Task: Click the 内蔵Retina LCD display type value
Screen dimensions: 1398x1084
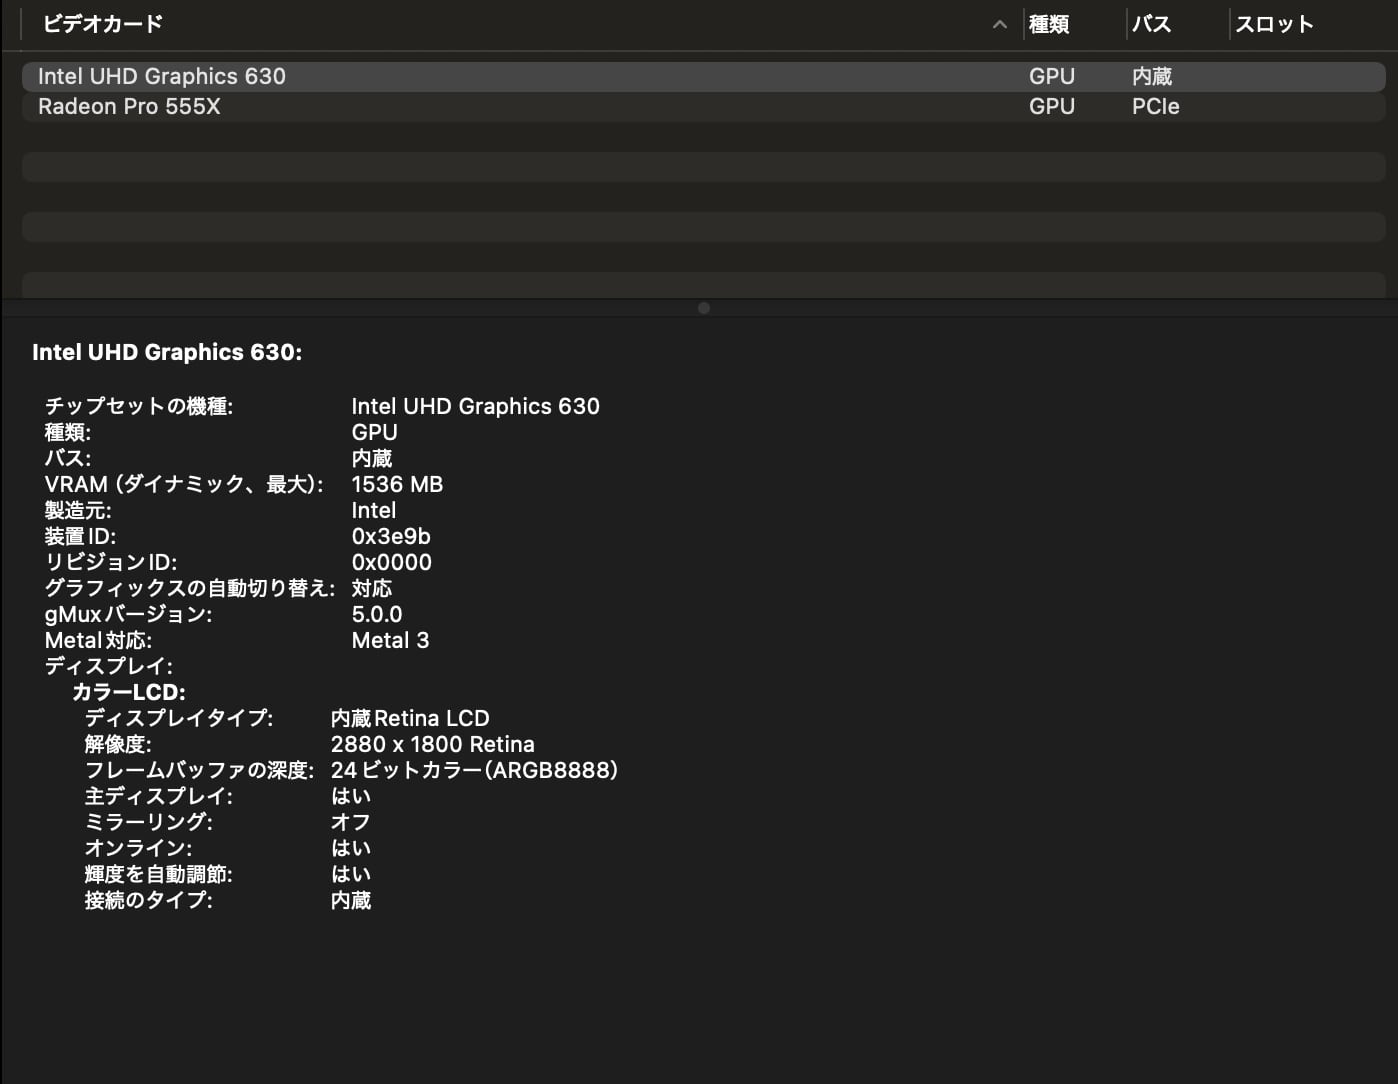Action: click(x=410, y=718)
